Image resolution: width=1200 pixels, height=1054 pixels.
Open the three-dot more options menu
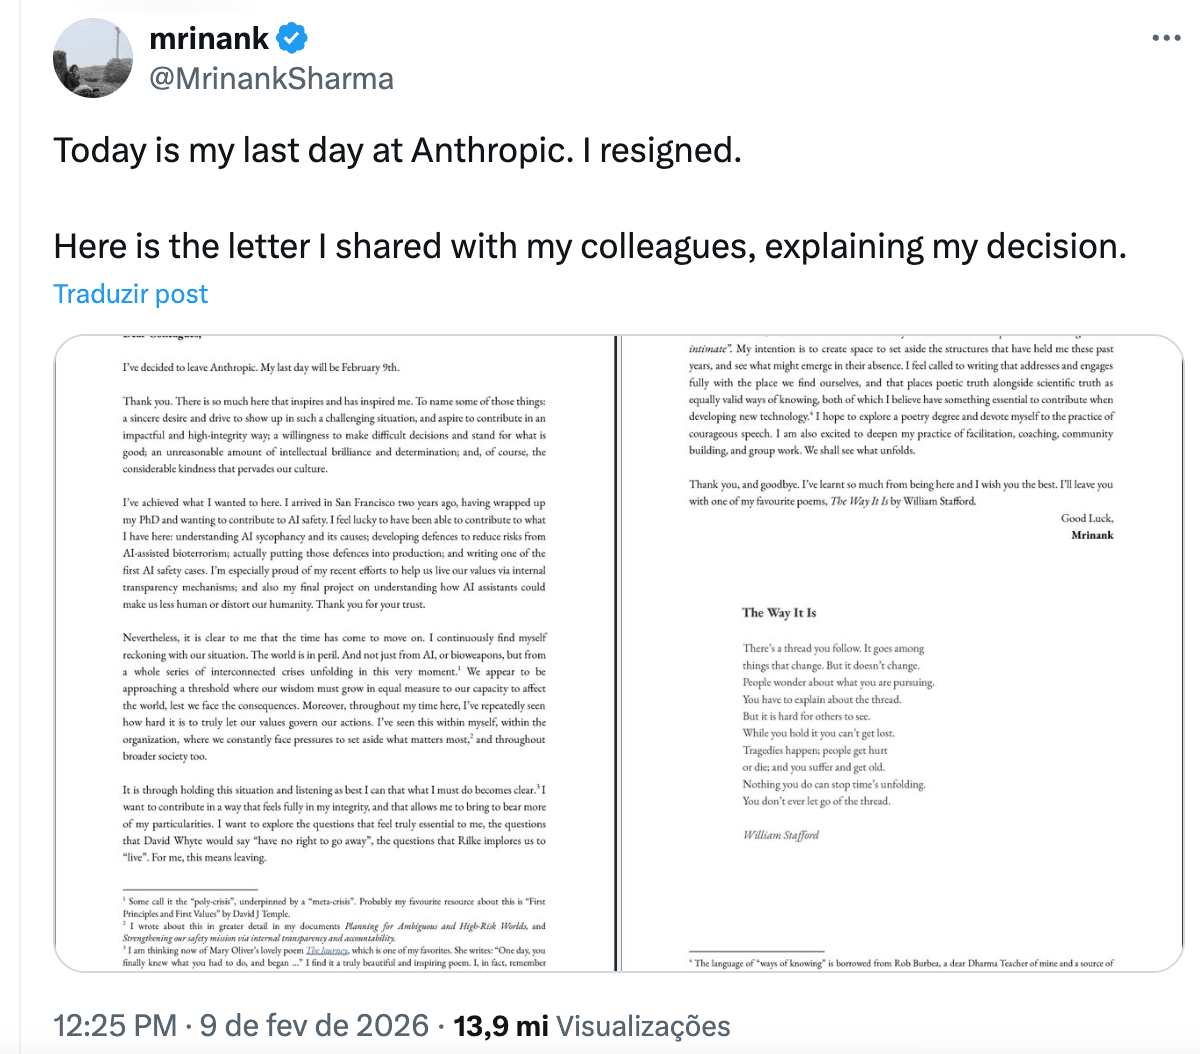tap(1166, 38)
